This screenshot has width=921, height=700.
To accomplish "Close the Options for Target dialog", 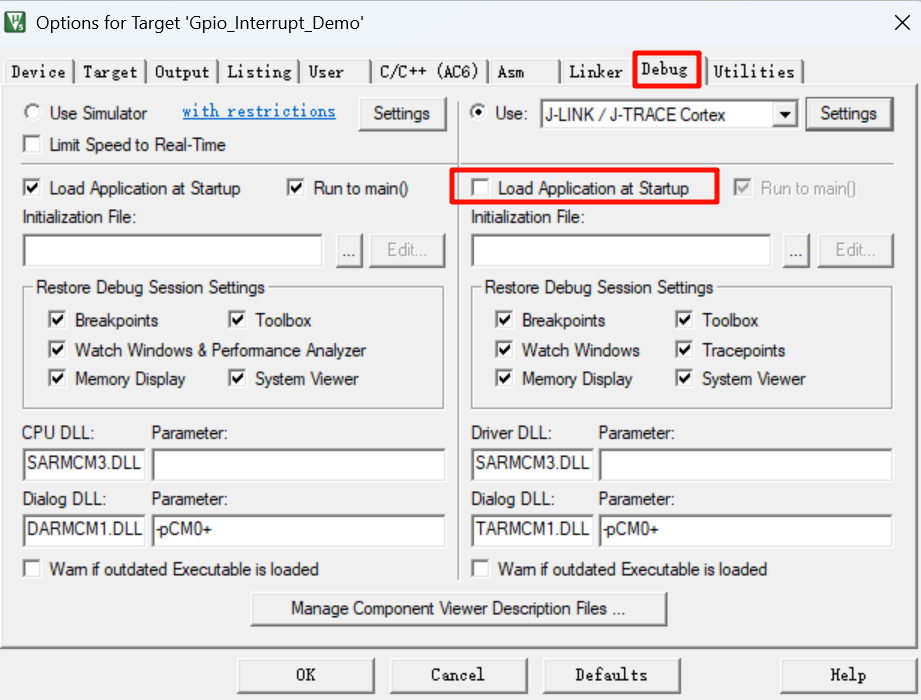I will click(902, 22).
